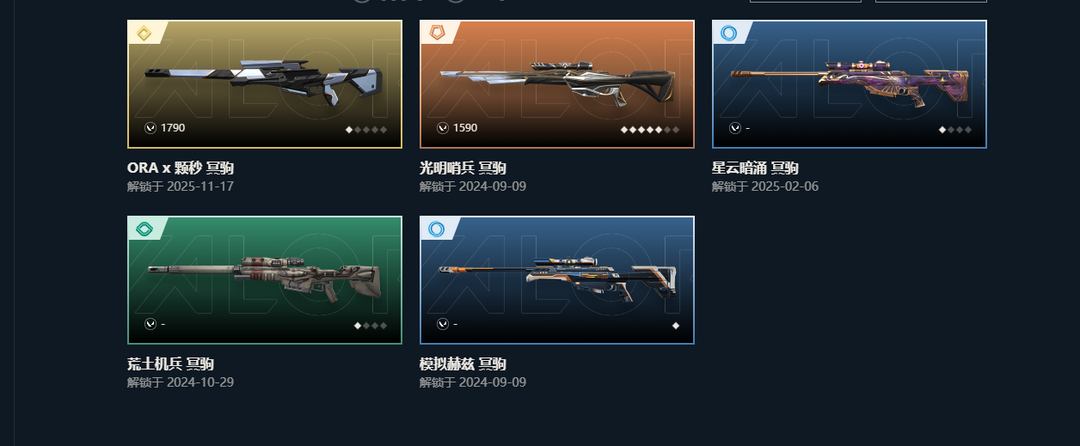Click the VP icon on the 星云暗涌 card

click(x=735, y=128)
